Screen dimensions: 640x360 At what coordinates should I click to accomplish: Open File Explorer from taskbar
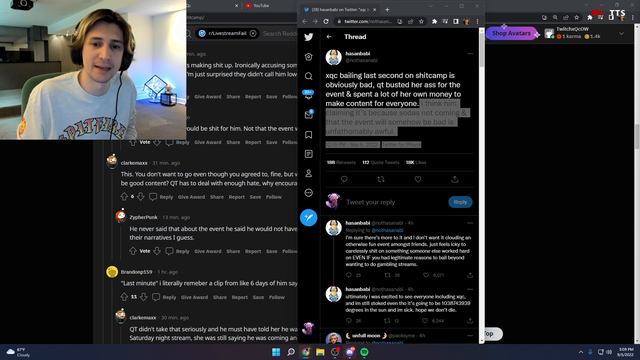point(320,352)
